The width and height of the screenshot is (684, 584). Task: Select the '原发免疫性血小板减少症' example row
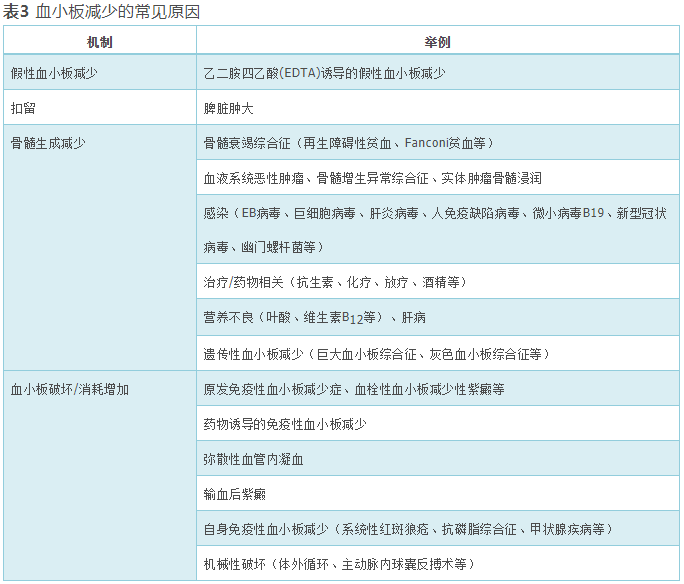point(354,389)
